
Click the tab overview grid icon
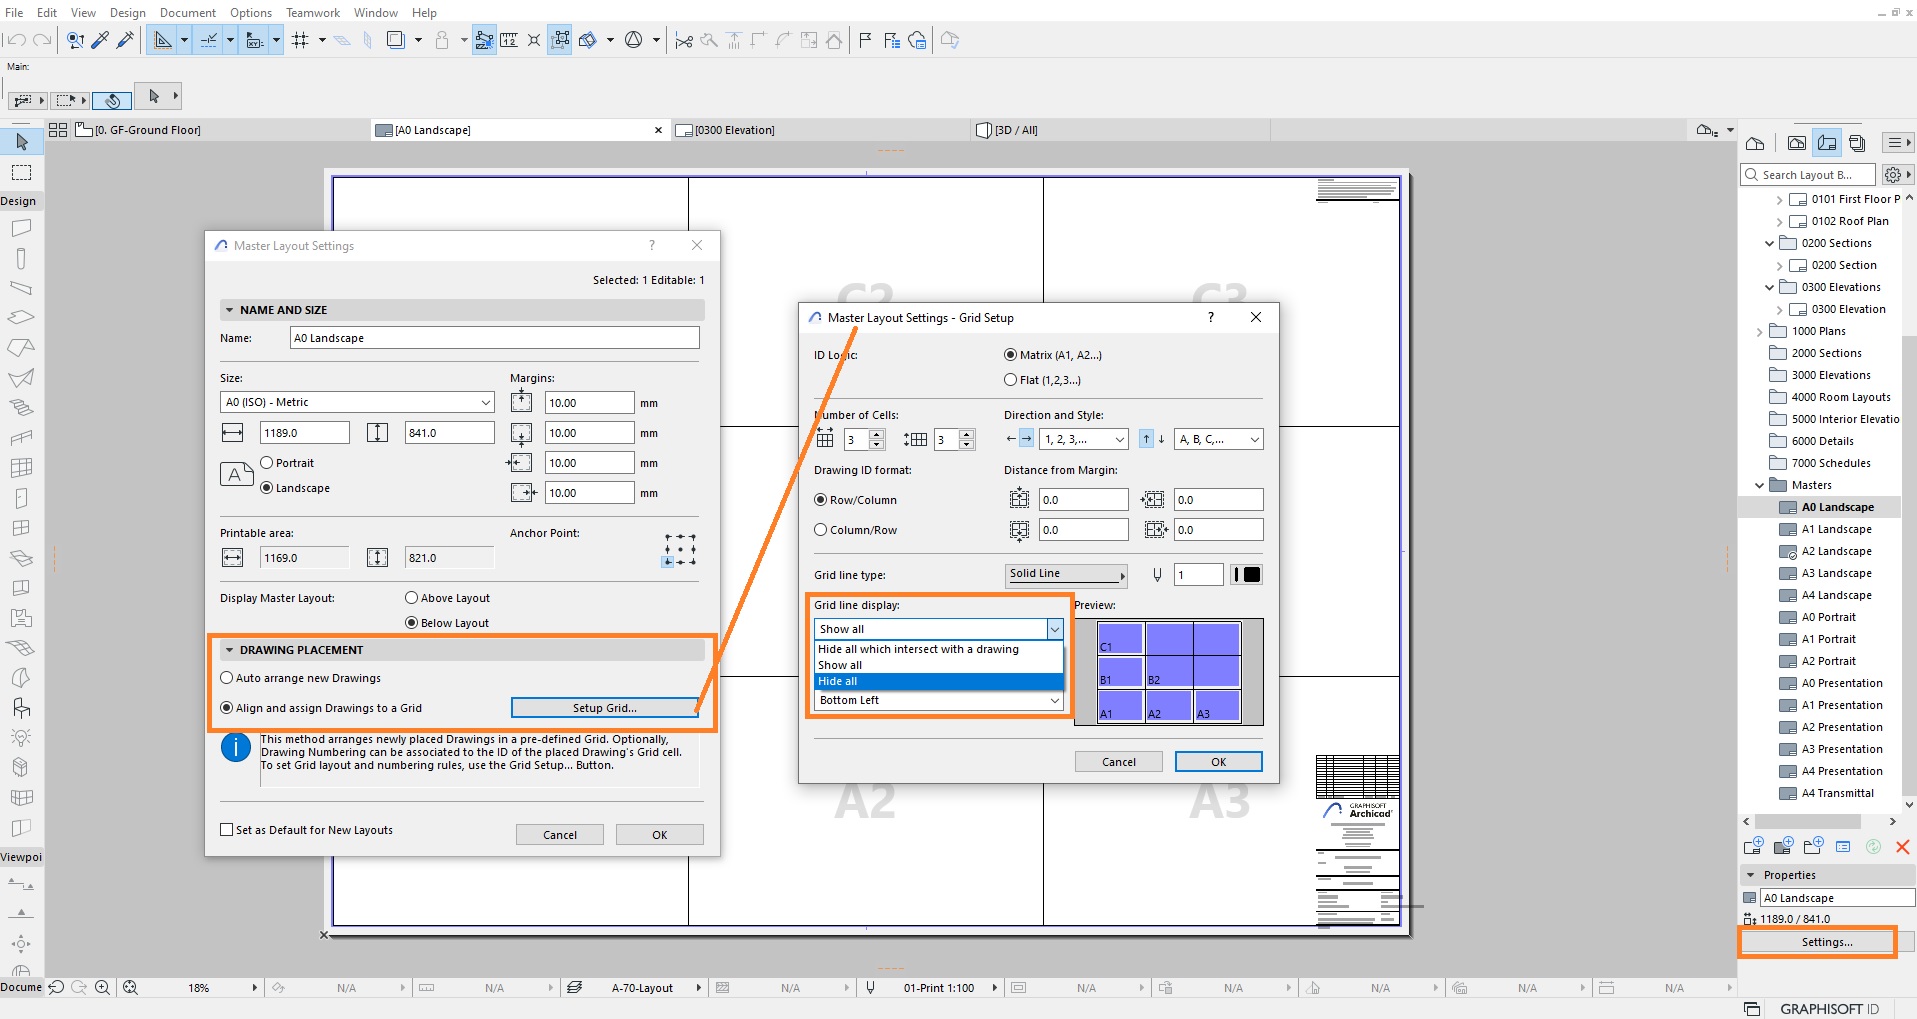pyautogui.click(x=58, y=130)
